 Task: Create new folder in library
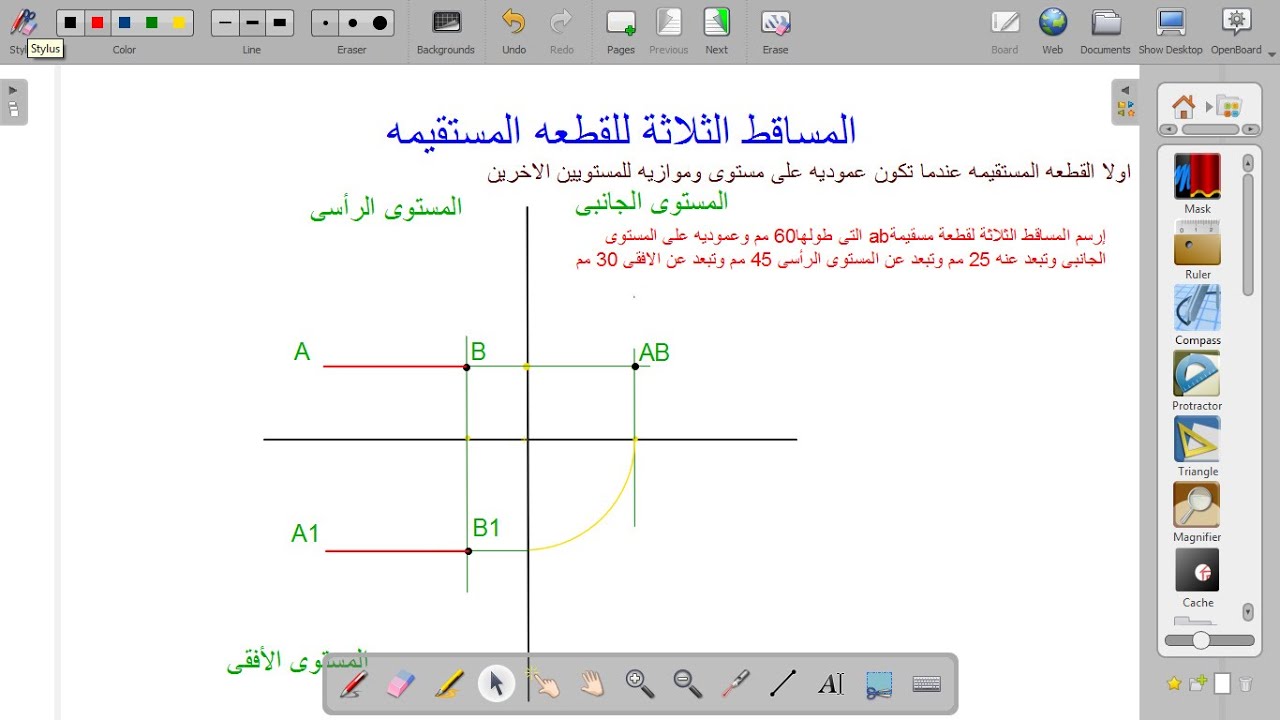click(x=1198, y=684)
